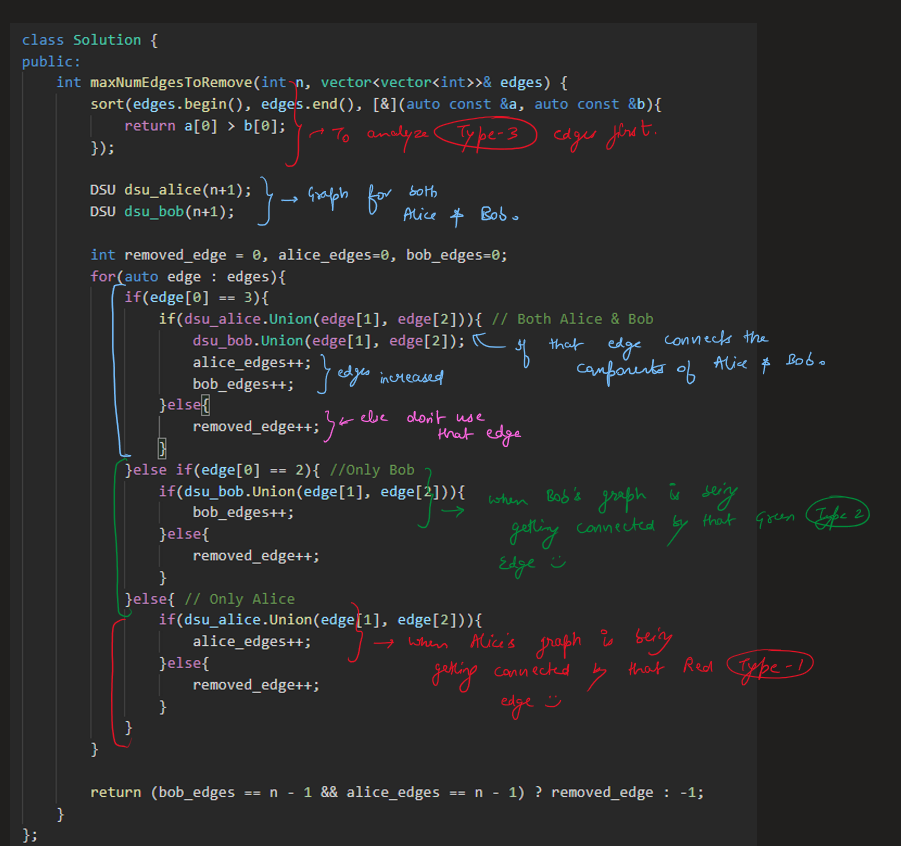Click the for(auto edge : edges) loop header
The width and height of the screenshot is (901, 846).
click(x=188, y=276)
